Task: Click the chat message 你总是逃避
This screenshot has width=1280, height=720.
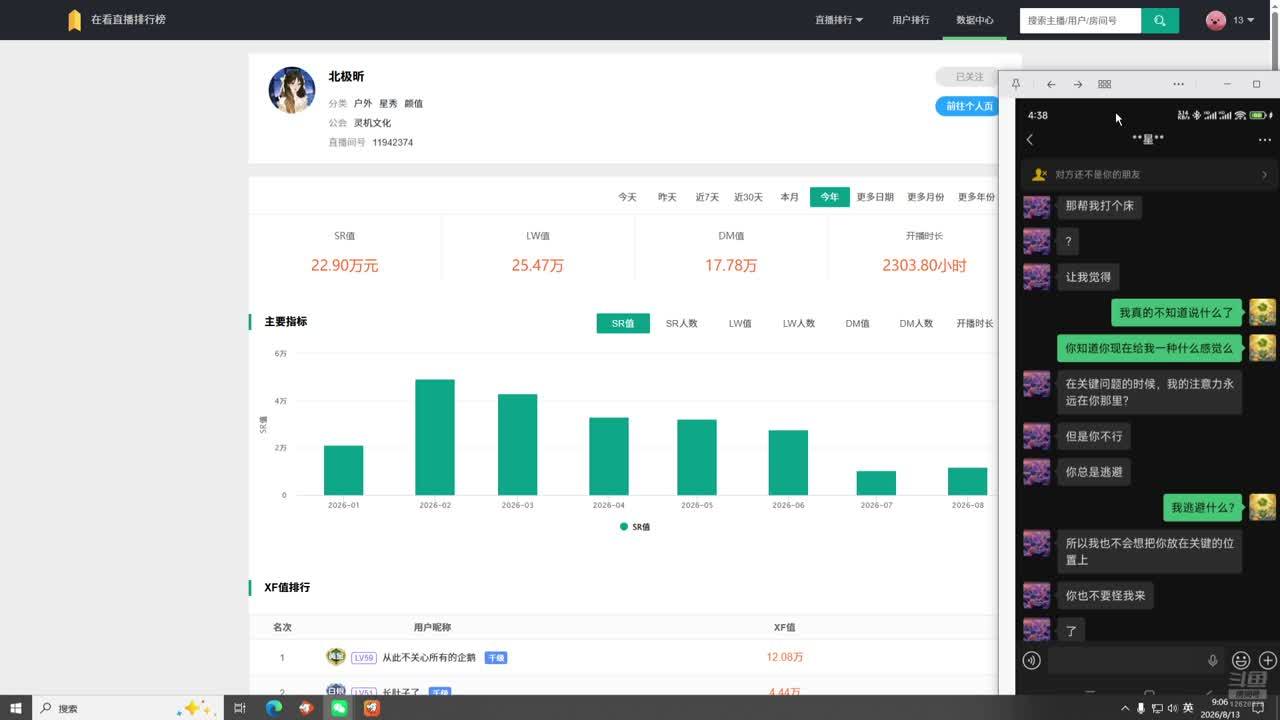Action: (1094, 472)
